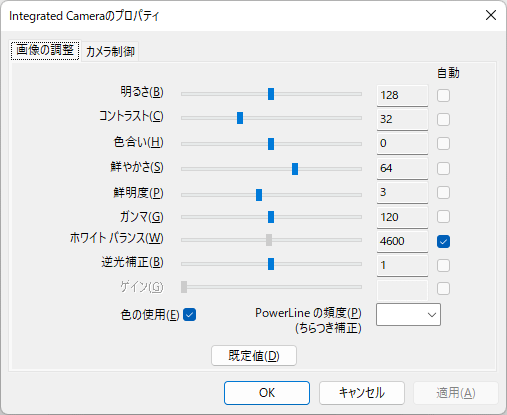Image resolution: width=507 pixels, height=415 pixels.
Task: Click the 明るさ slider thumb
Action: pos(271,94)
